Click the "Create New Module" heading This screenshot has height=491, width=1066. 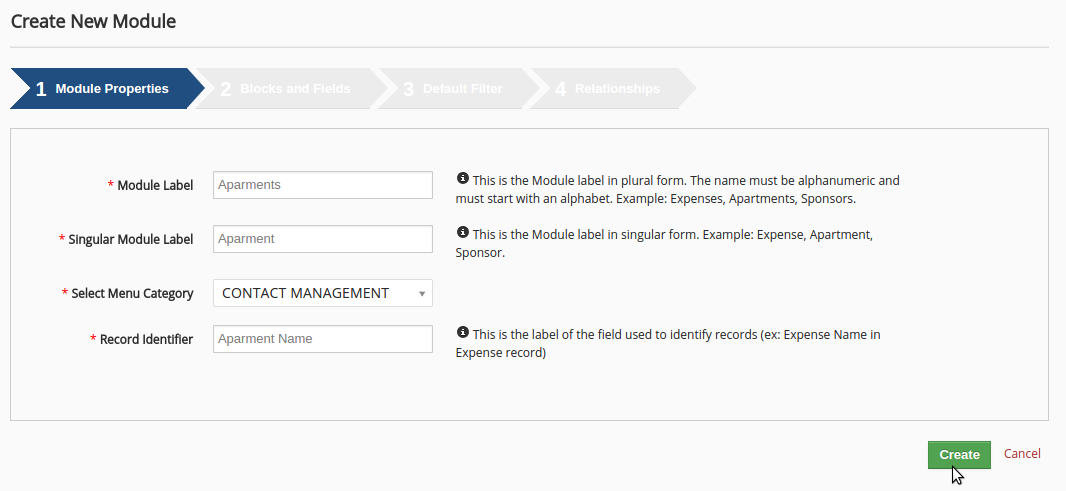point(93,21)
